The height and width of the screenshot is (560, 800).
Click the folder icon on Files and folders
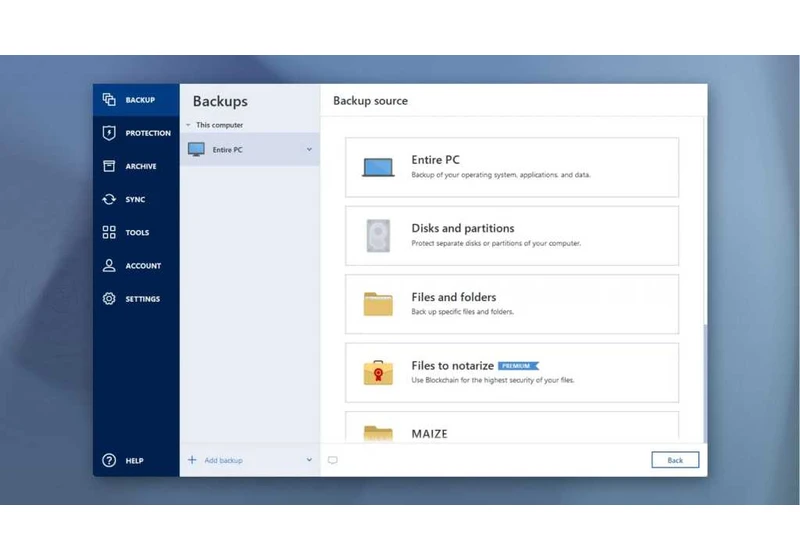pos(378,304)
